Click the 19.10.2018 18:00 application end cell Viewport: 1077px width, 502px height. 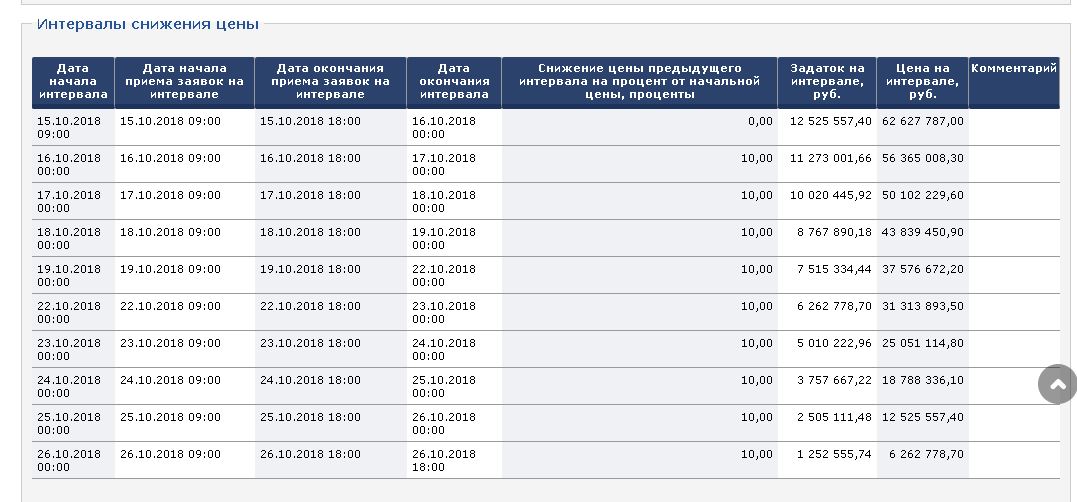click(x=310, y=269)
